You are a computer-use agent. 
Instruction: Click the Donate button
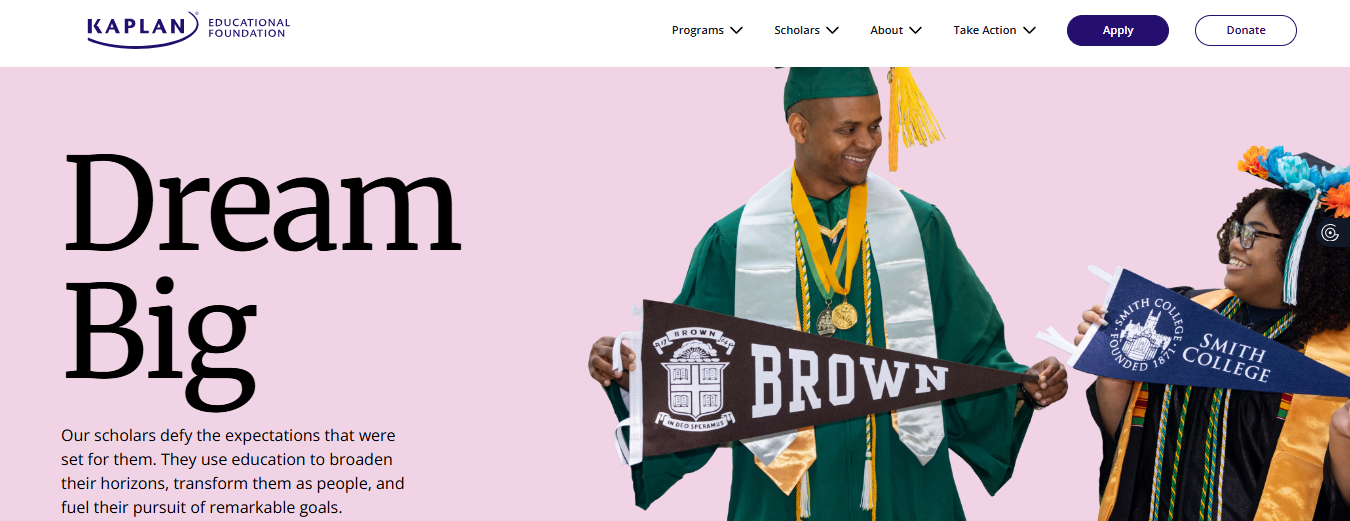[1246, 30]
